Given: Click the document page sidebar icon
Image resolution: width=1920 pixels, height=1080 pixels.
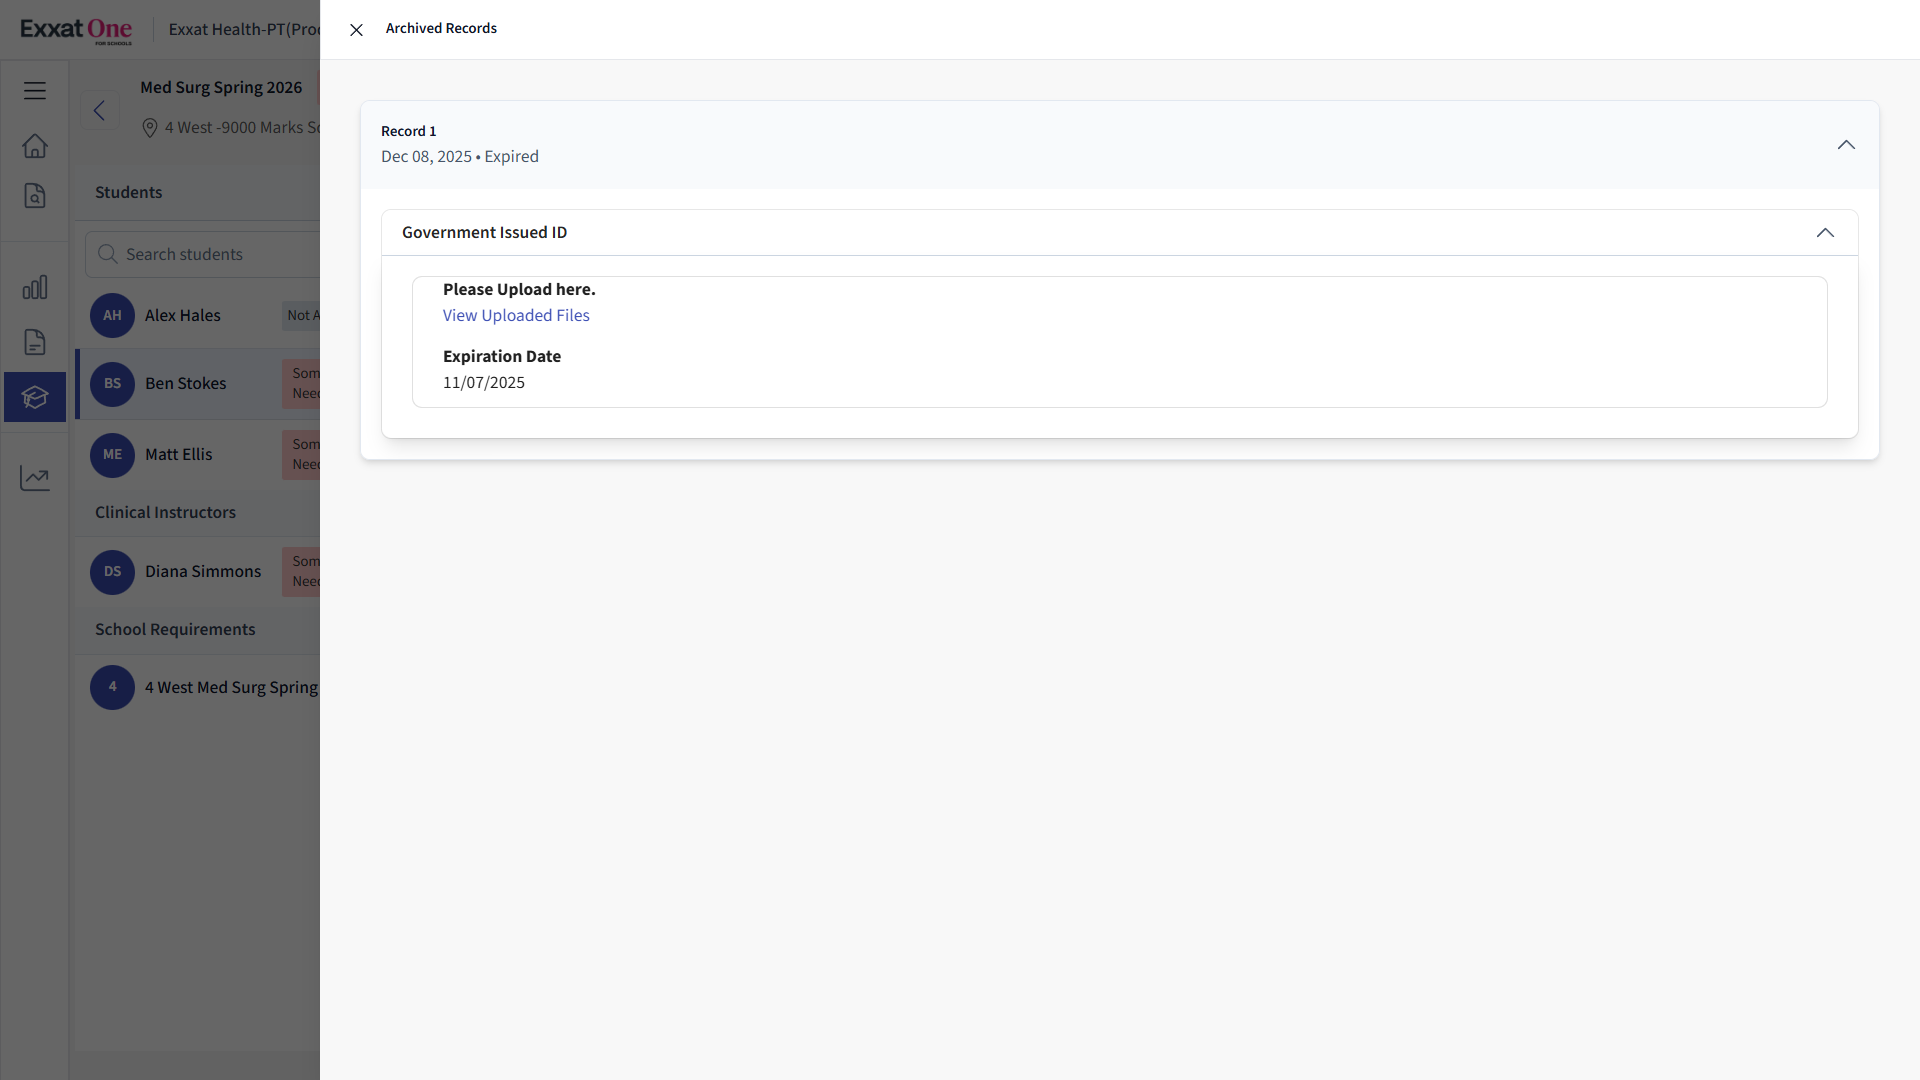Looking at the screenshot, I should pos(35,342).
